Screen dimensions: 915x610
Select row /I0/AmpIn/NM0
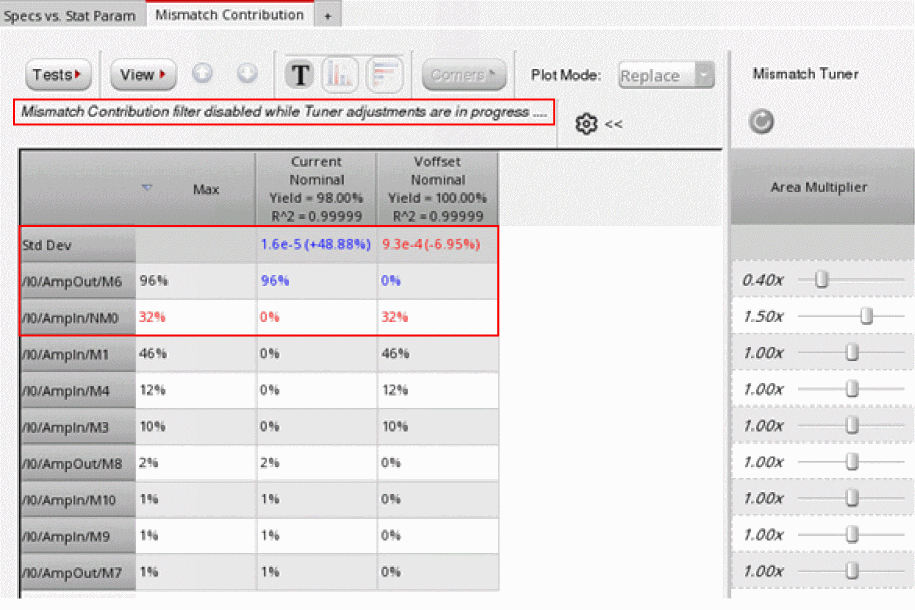click(x=78, y=318)
